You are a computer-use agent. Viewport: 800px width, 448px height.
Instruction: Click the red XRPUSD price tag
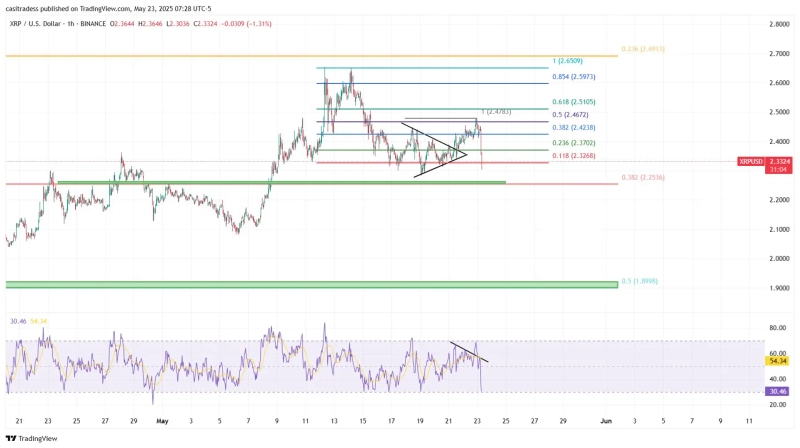point(752,161)
